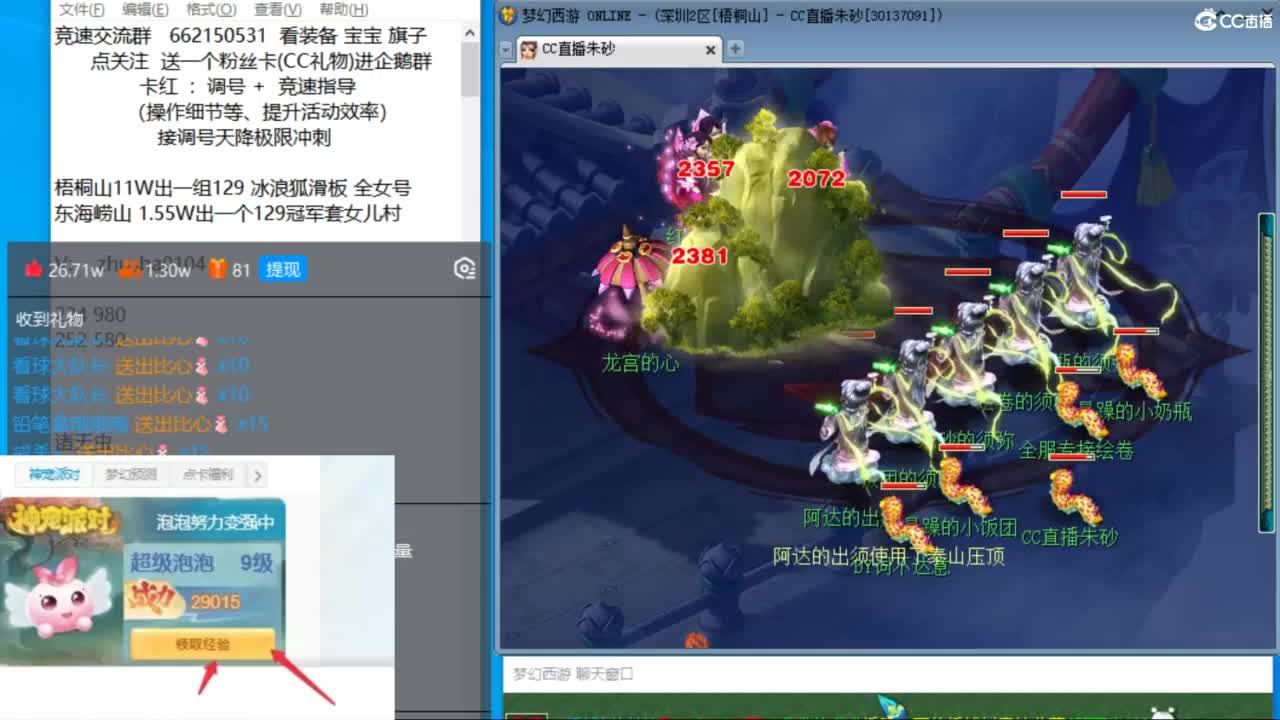Click the 接调号天降极限冲刺 line in Notepad
The image size is (1280, 720).
click(244, 137)
